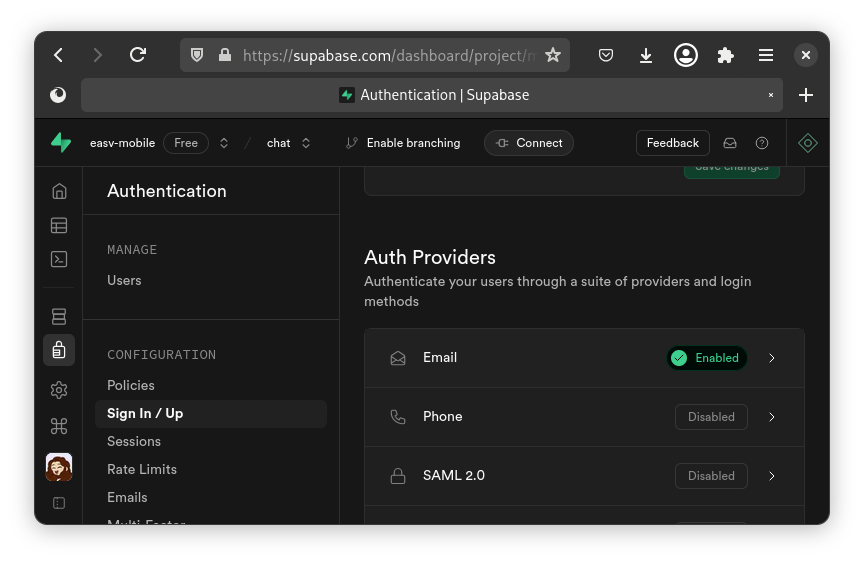Open browser hamburger menu

[x=766, y=55]
